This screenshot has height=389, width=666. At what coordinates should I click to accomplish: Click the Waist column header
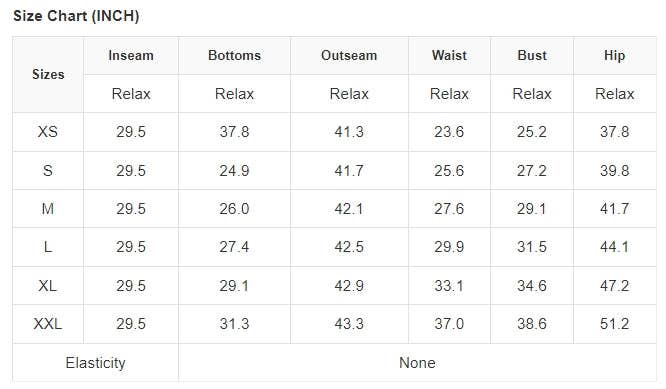[449, 55]
